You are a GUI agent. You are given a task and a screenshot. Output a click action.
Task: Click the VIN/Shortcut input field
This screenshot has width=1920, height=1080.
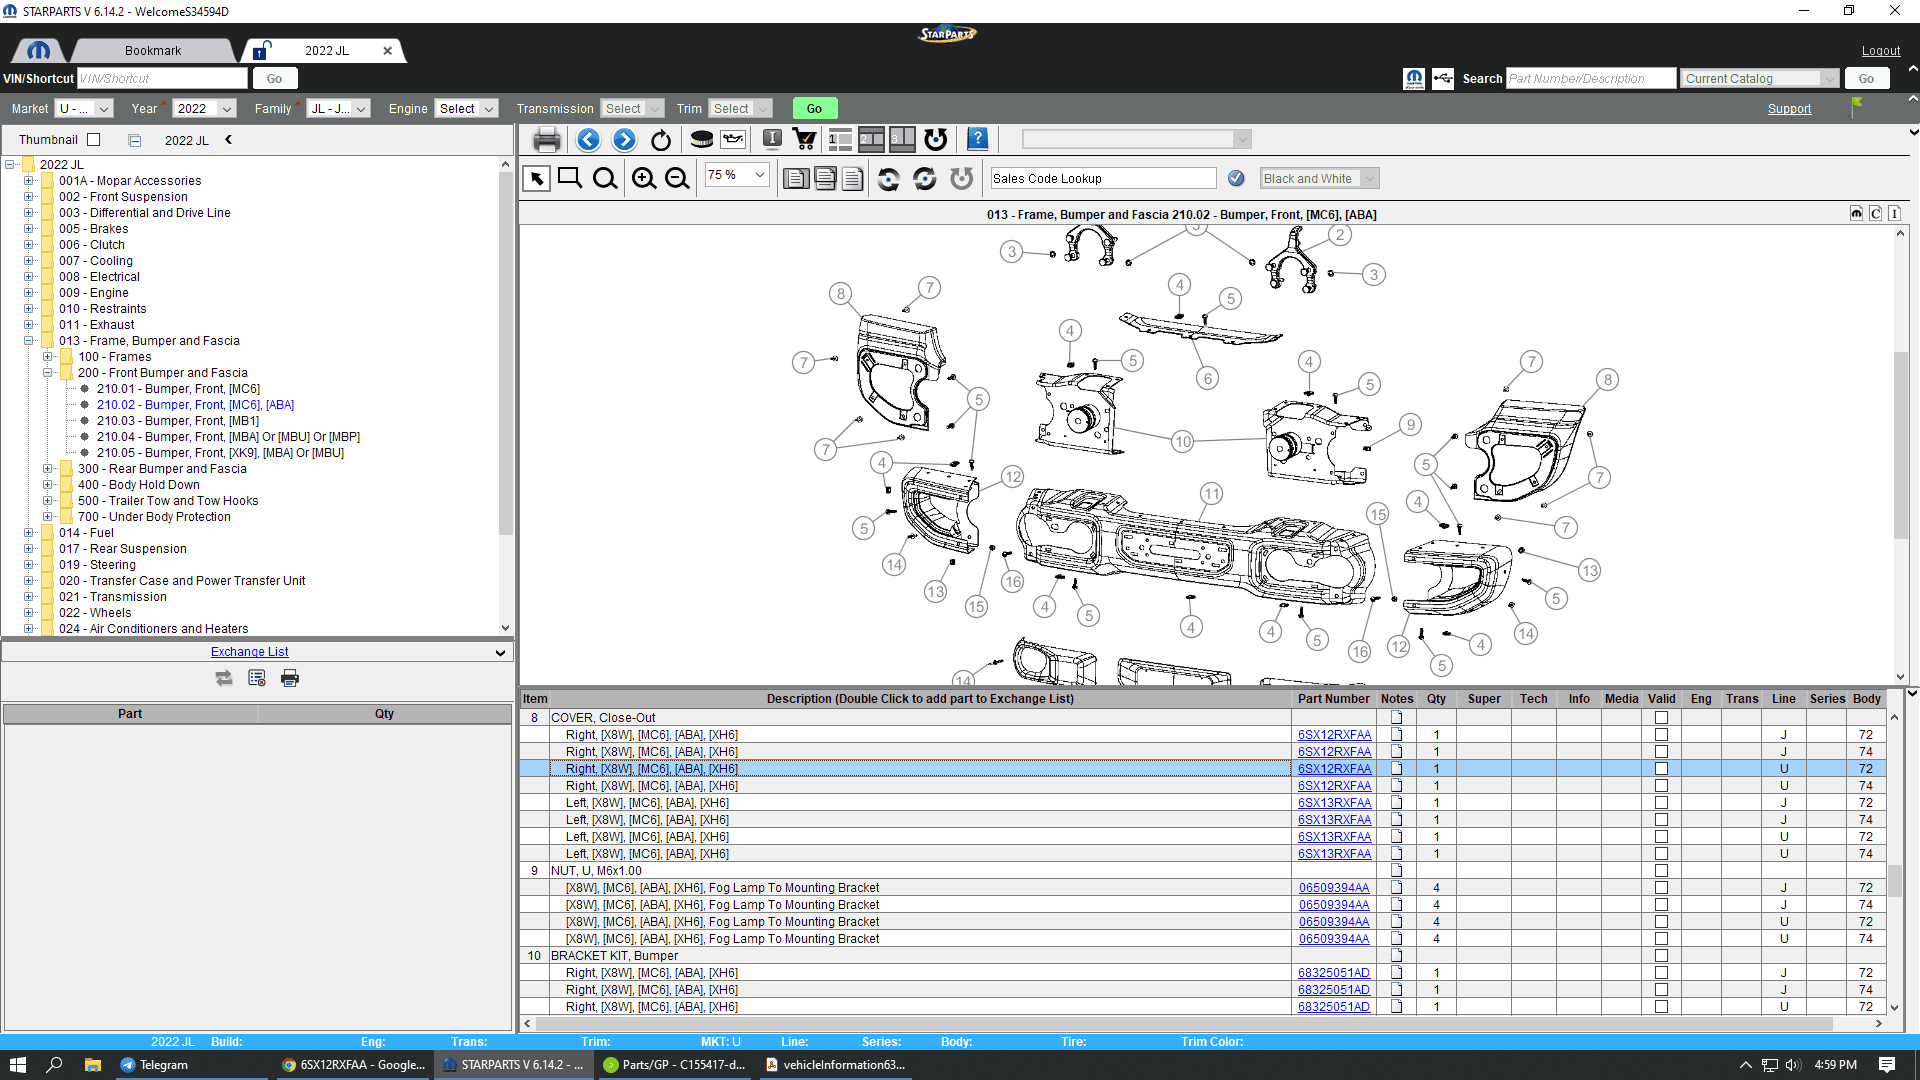(162, 78)
